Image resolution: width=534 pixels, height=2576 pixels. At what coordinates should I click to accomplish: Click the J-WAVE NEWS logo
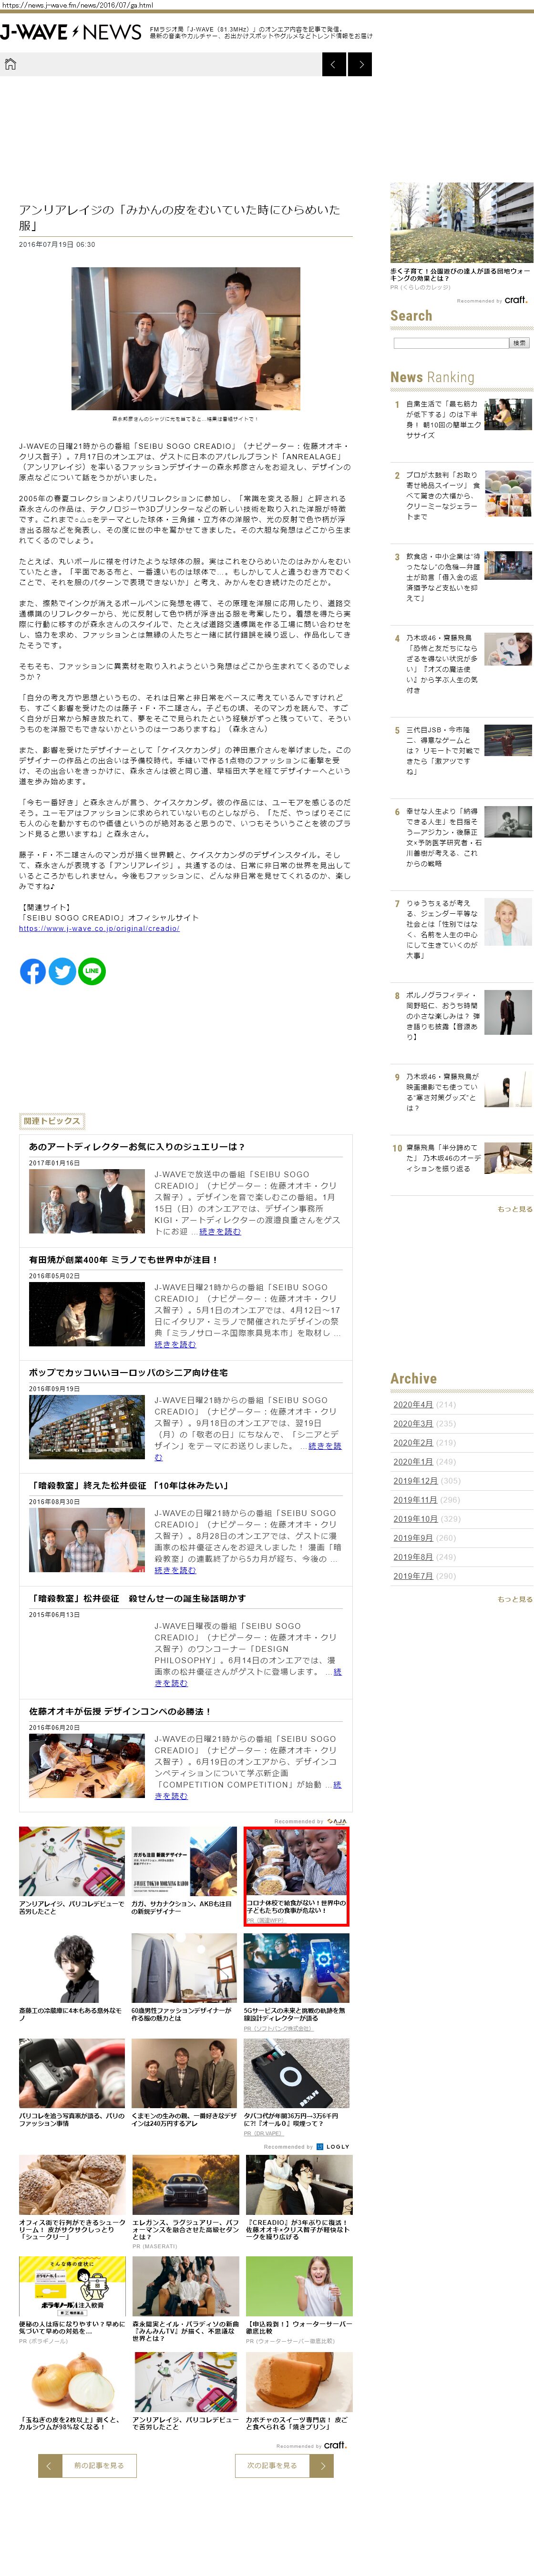pos(70,33)
